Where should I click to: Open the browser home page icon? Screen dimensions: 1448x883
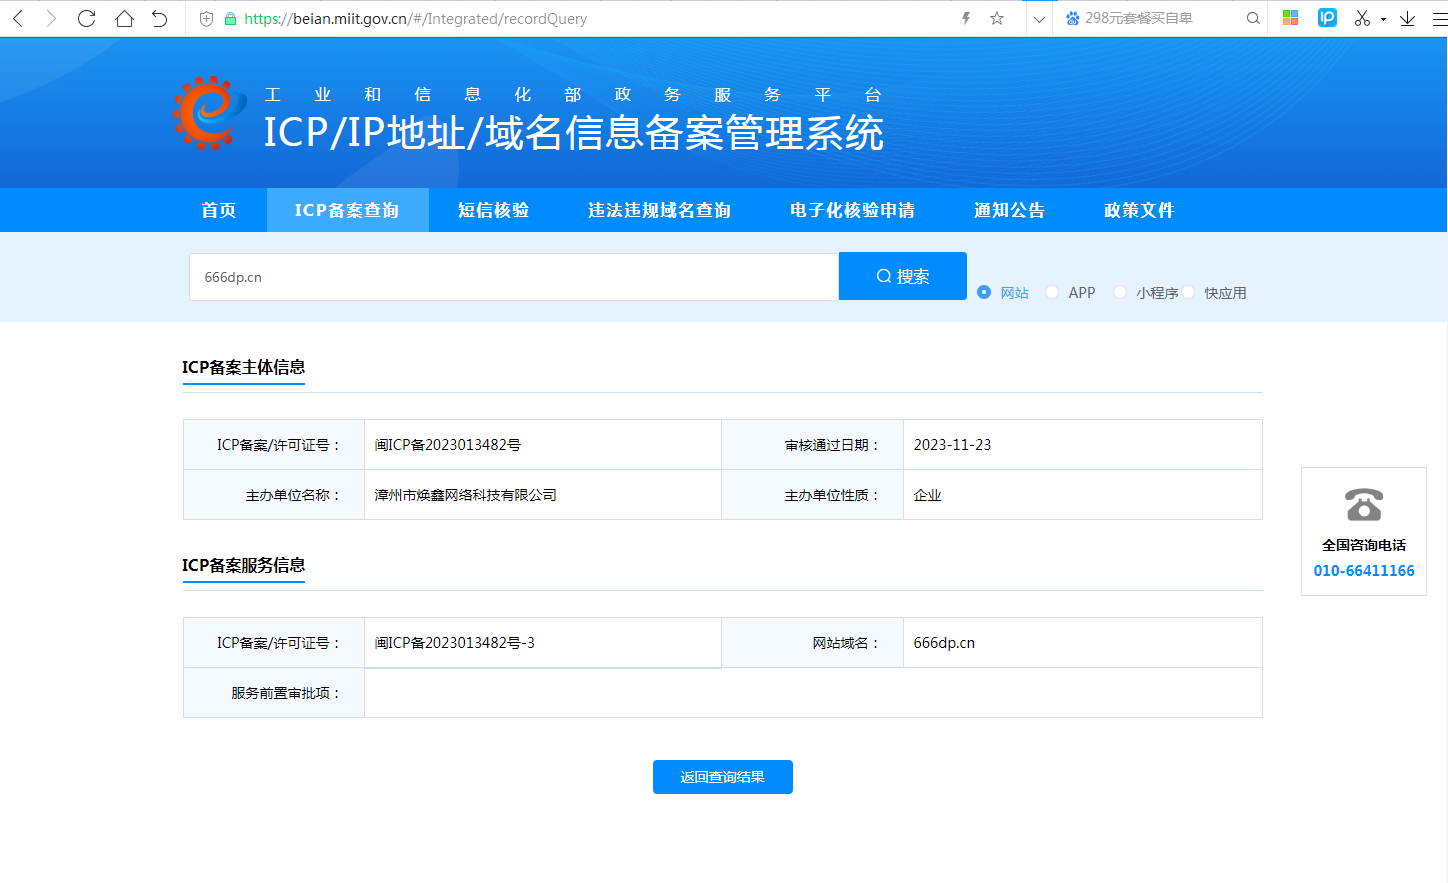pos(124,18)
